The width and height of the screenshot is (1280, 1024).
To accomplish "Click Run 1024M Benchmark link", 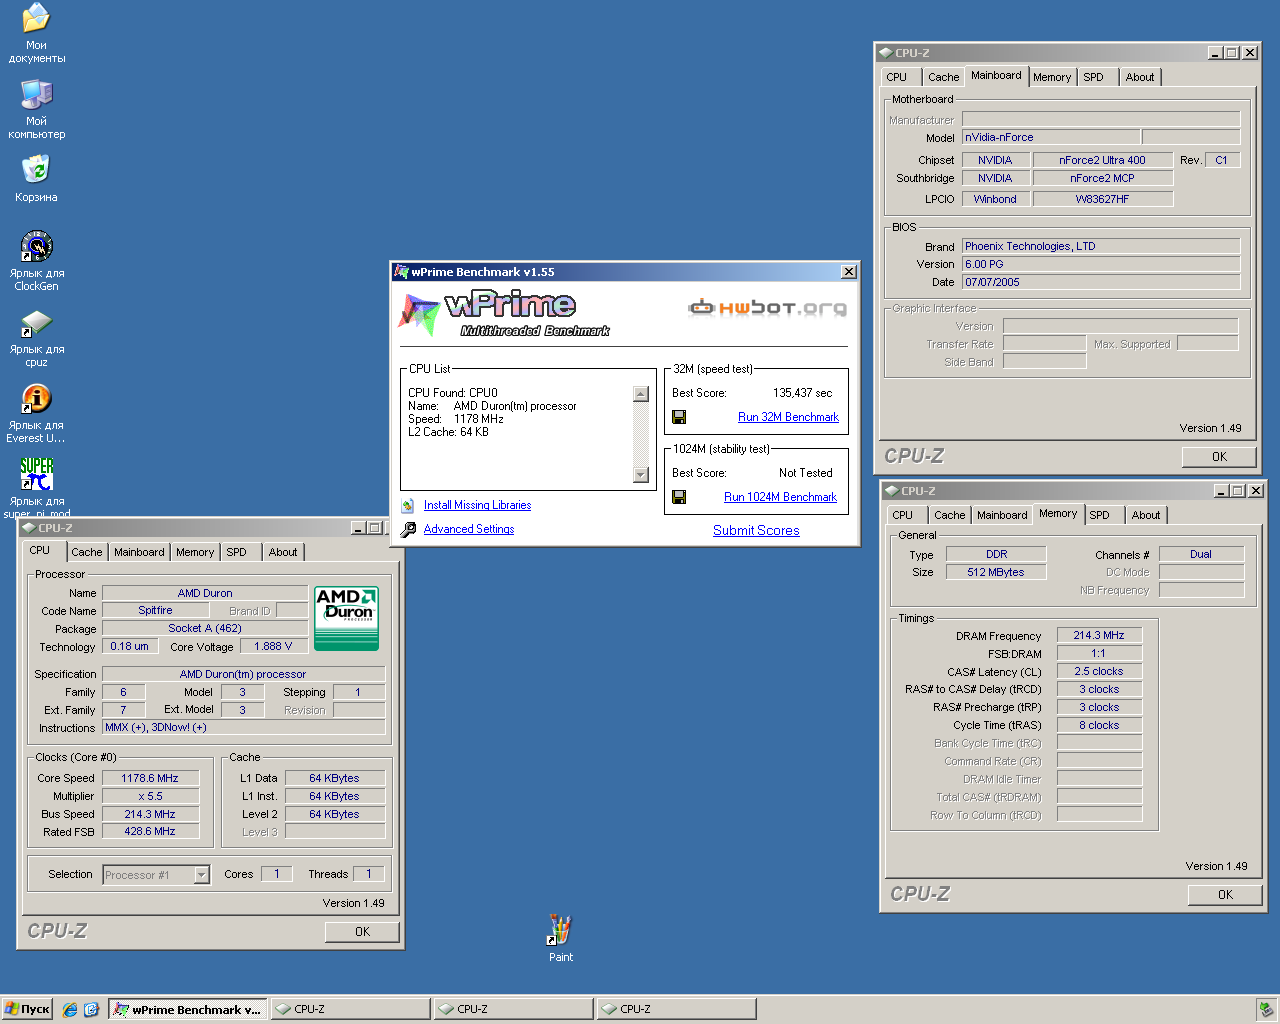I will [x=780, y=497].
